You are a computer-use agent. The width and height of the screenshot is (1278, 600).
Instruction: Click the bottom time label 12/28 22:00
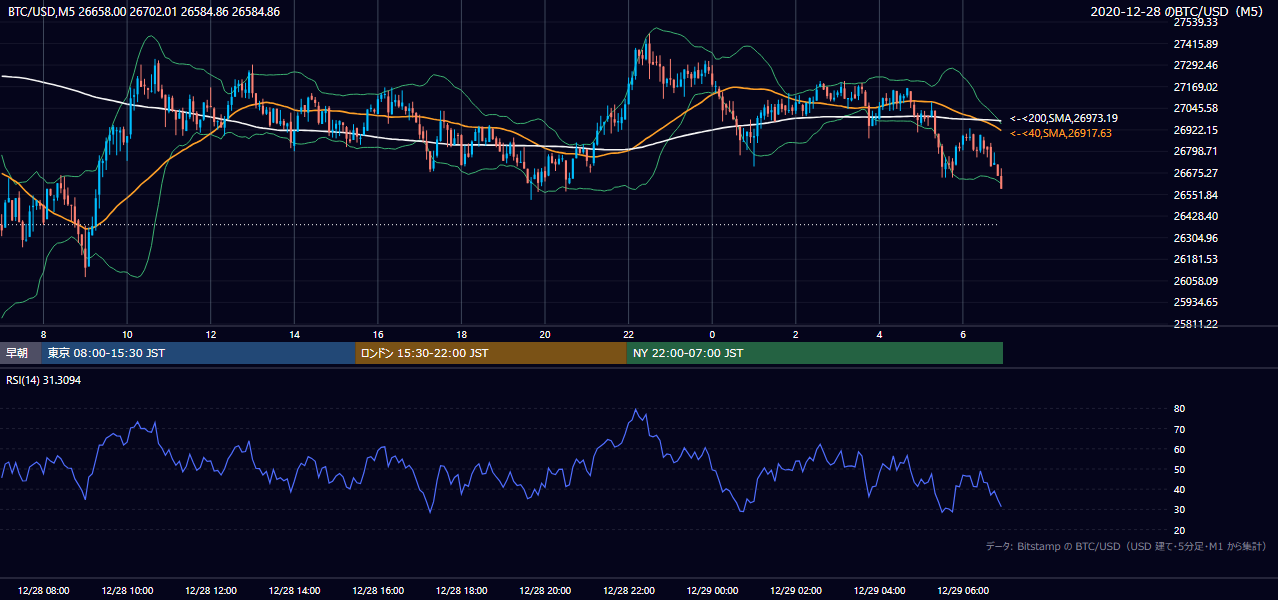coord(628,591)
